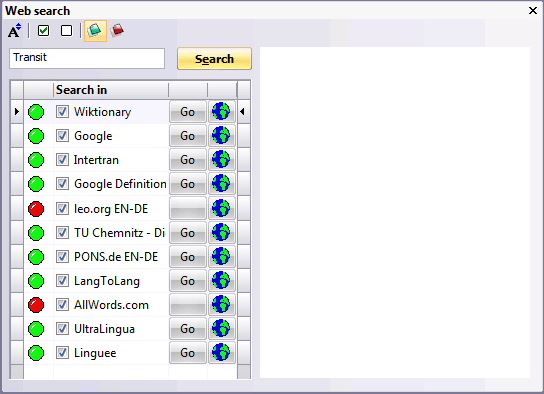Click the red book toolbar icon
The width and height of the screenshot is (544, 394).
pos(118,30)
